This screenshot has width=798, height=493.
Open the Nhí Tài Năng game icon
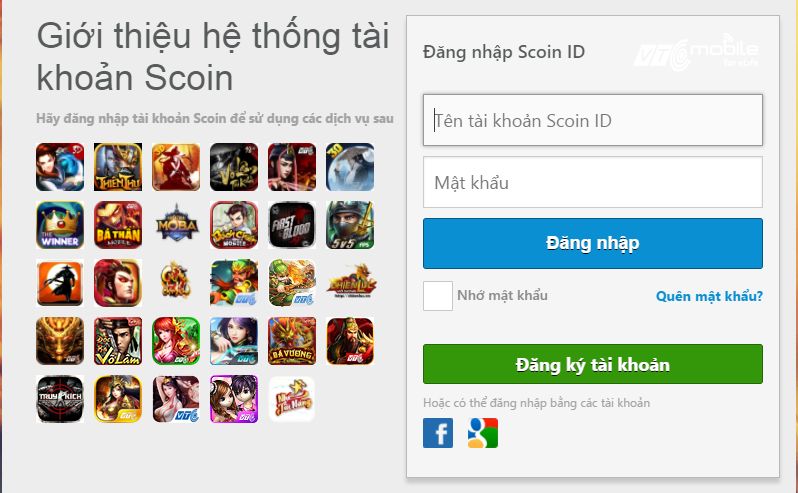point(292,399)
